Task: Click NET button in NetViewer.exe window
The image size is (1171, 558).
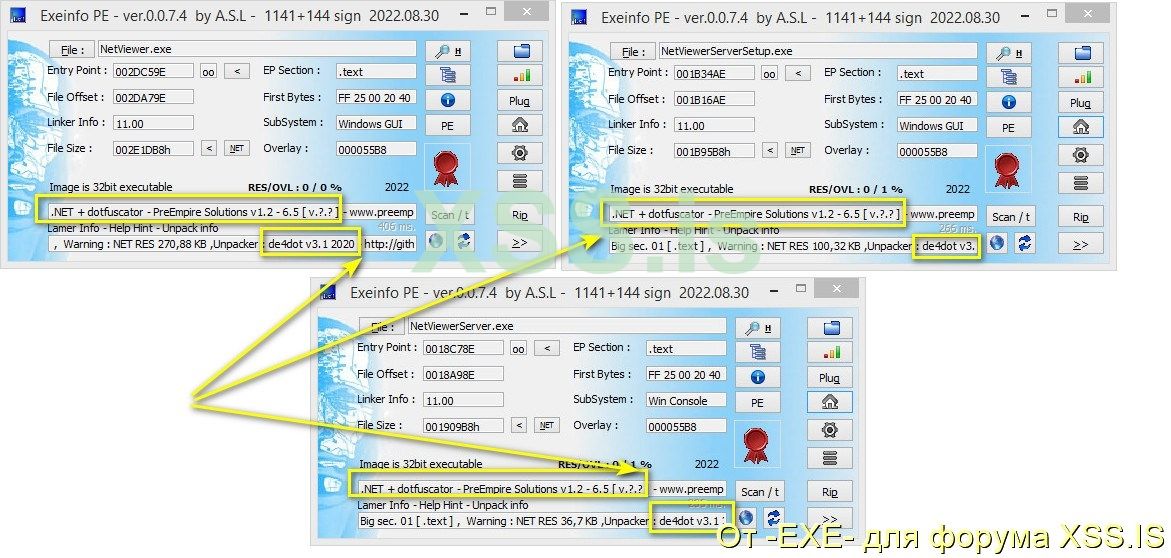Action: (237, 149)
